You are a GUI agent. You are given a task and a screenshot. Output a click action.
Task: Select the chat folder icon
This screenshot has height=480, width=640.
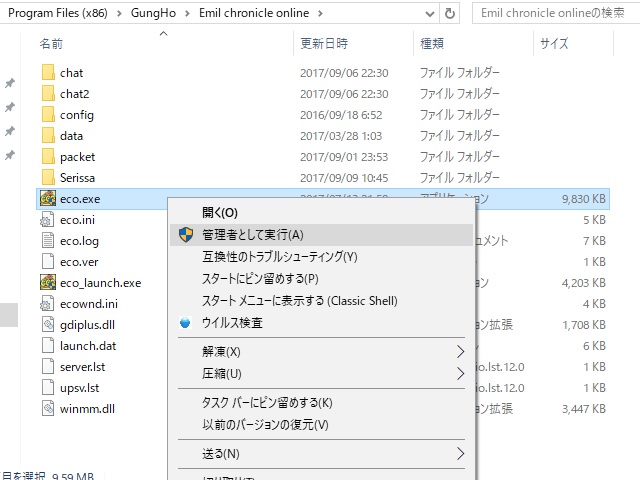click(x=48, y=72)
